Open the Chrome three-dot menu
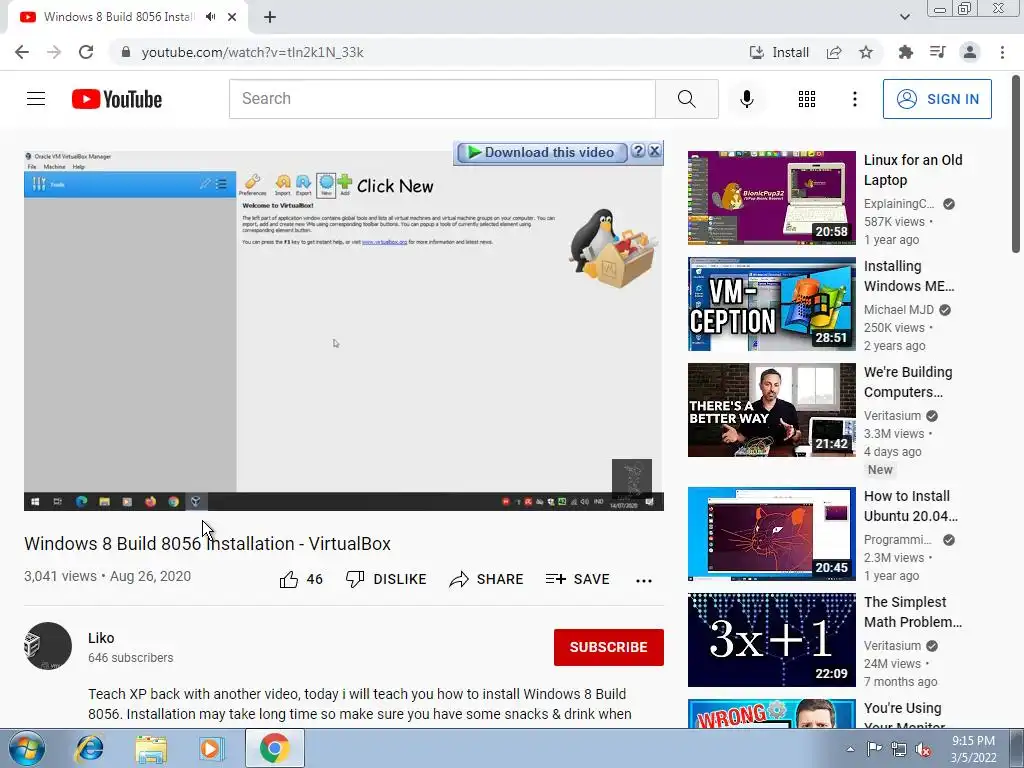 [x=1002, y=52]
